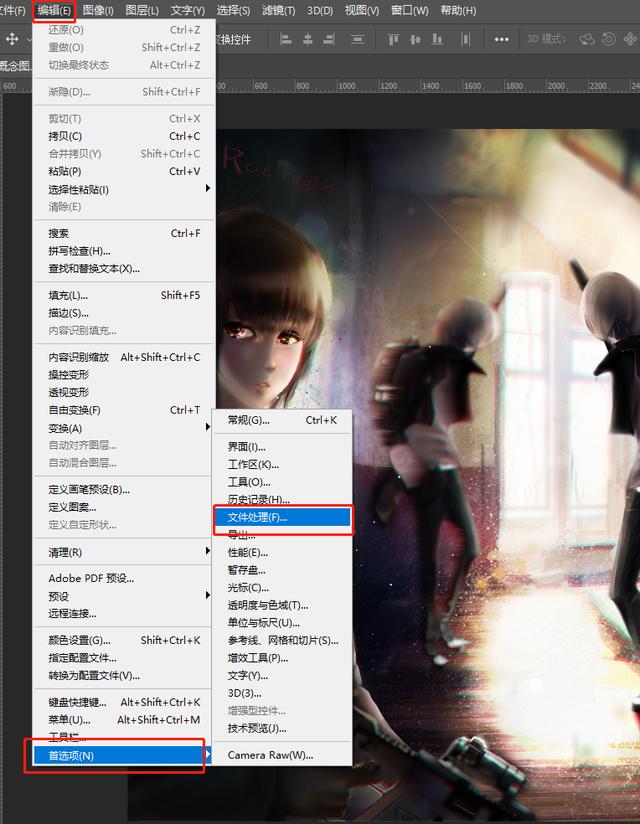This screenshot has height=824, width=640.
Task: Choose 自由变换(F) menu entry
Action: click(124, 410)
